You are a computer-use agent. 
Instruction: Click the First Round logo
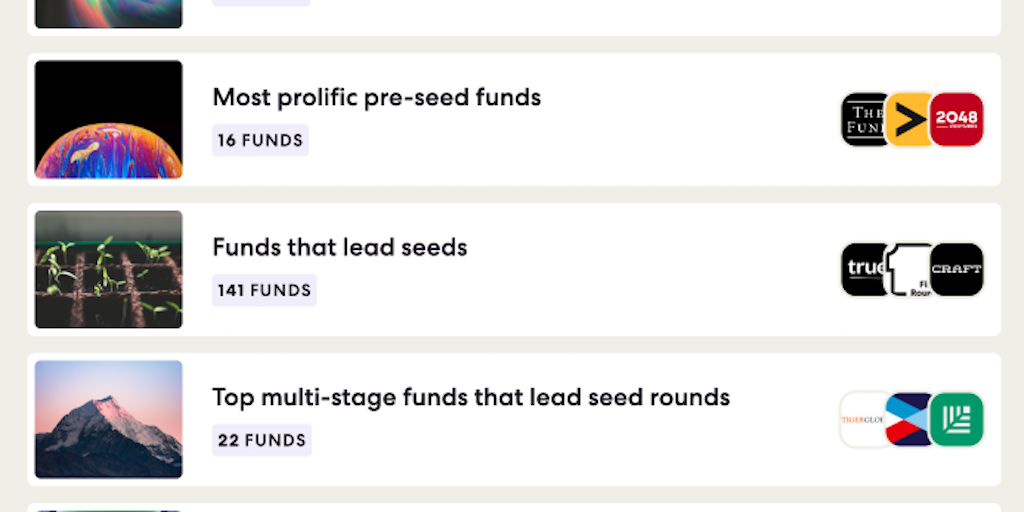910,270
